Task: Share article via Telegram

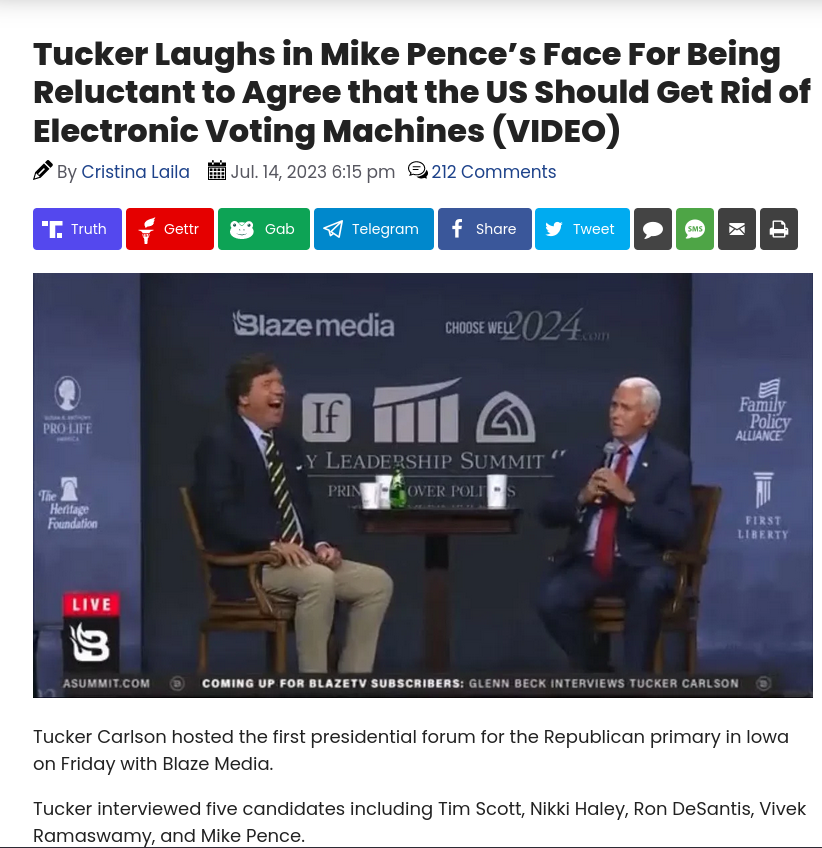Action: pyautogui.click(x=374, y=229)
